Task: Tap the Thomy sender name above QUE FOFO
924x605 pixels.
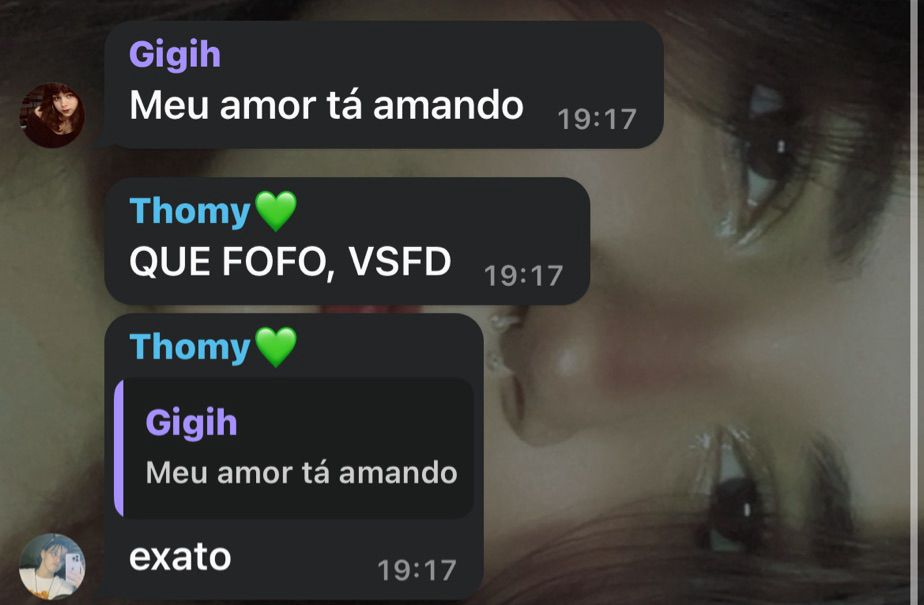Action: (190, 211)
